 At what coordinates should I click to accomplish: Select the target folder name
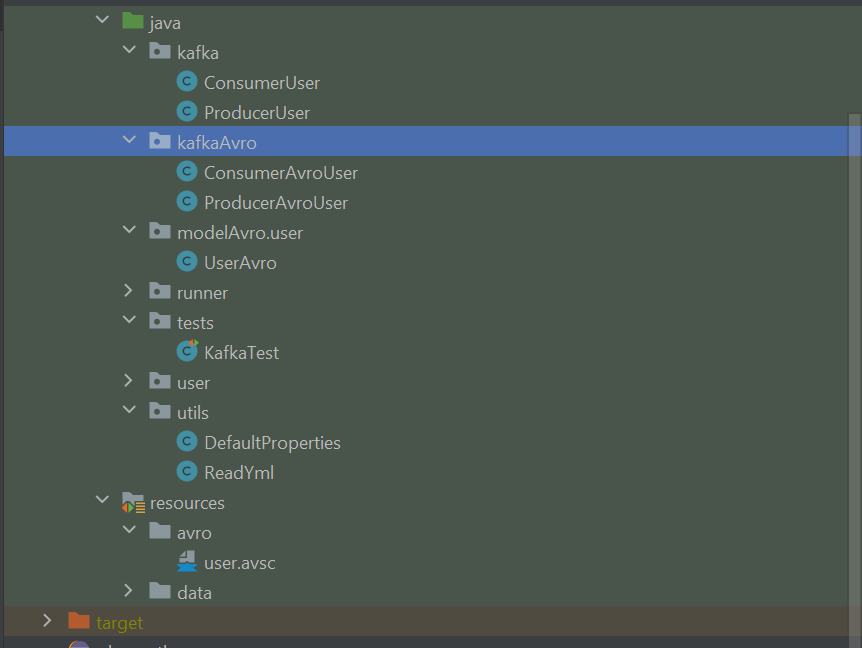(x=119, y=623)
